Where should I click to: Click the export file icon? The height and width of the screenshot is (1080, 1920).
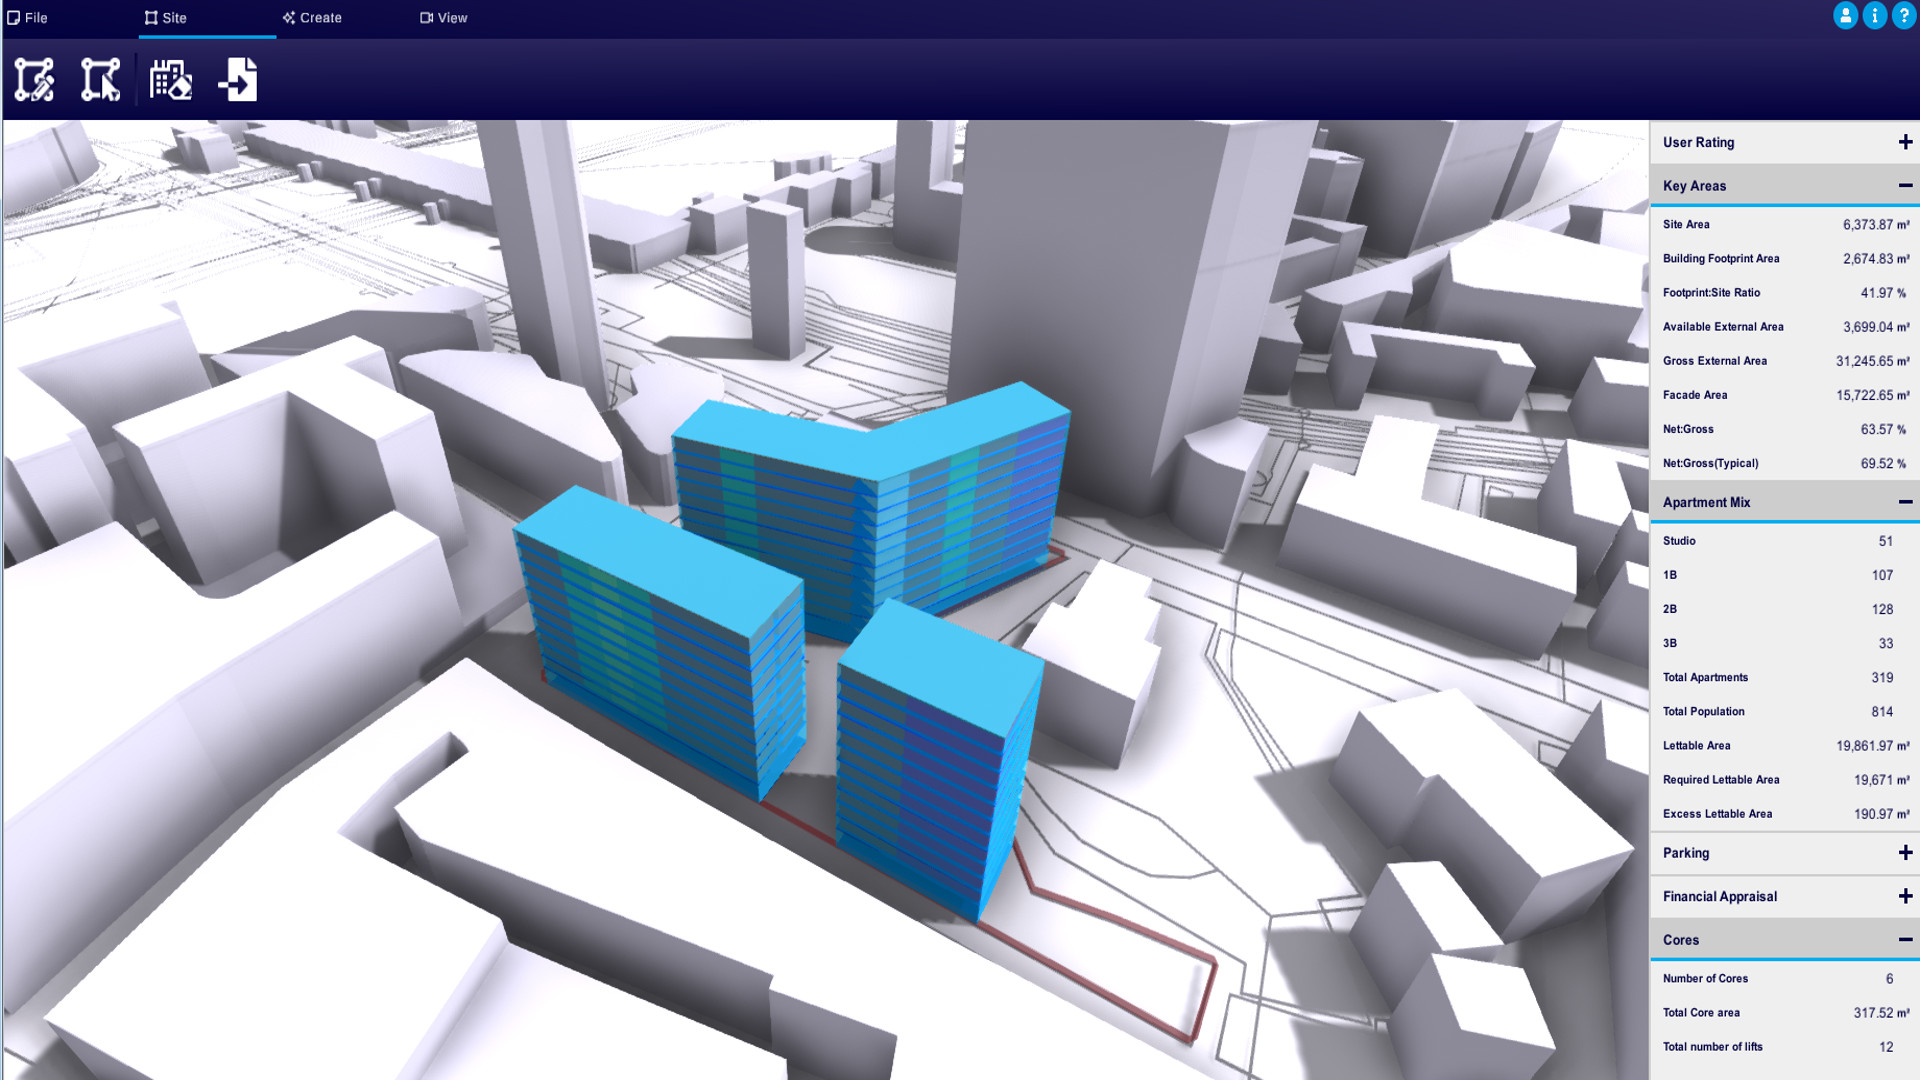pyautogui.click(x=237, y=80)
